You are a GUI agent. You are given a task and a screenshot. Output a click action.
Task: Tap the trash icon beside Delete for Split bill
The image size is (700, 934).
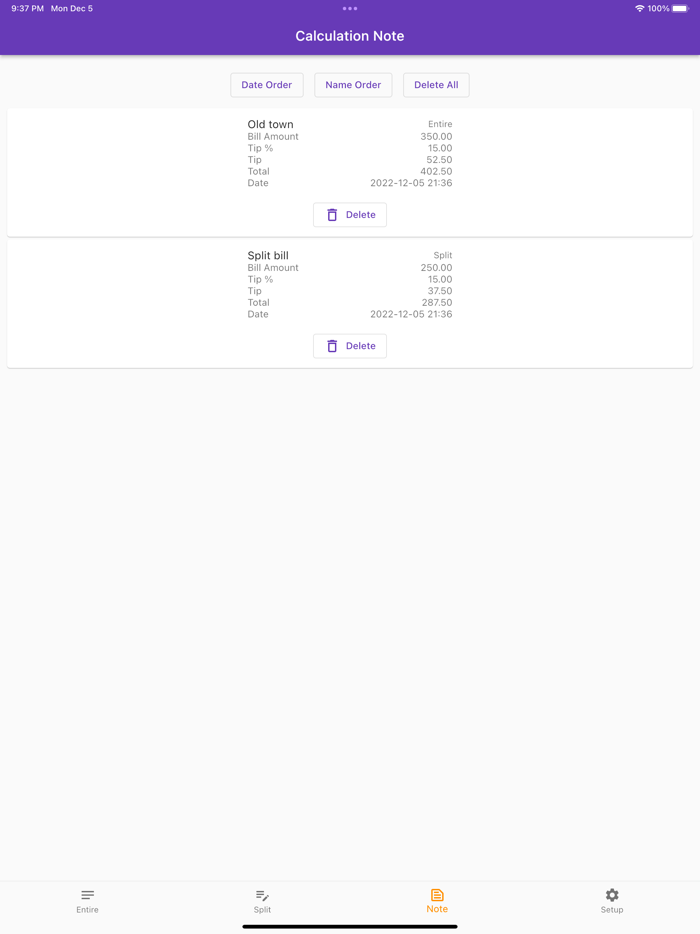point(333,345)
